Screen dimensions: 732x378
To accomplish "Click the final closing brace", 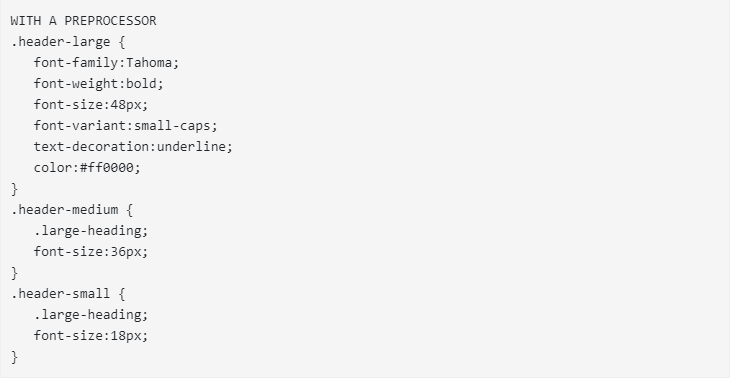I will pyautogui.click(x=14, y=357).
